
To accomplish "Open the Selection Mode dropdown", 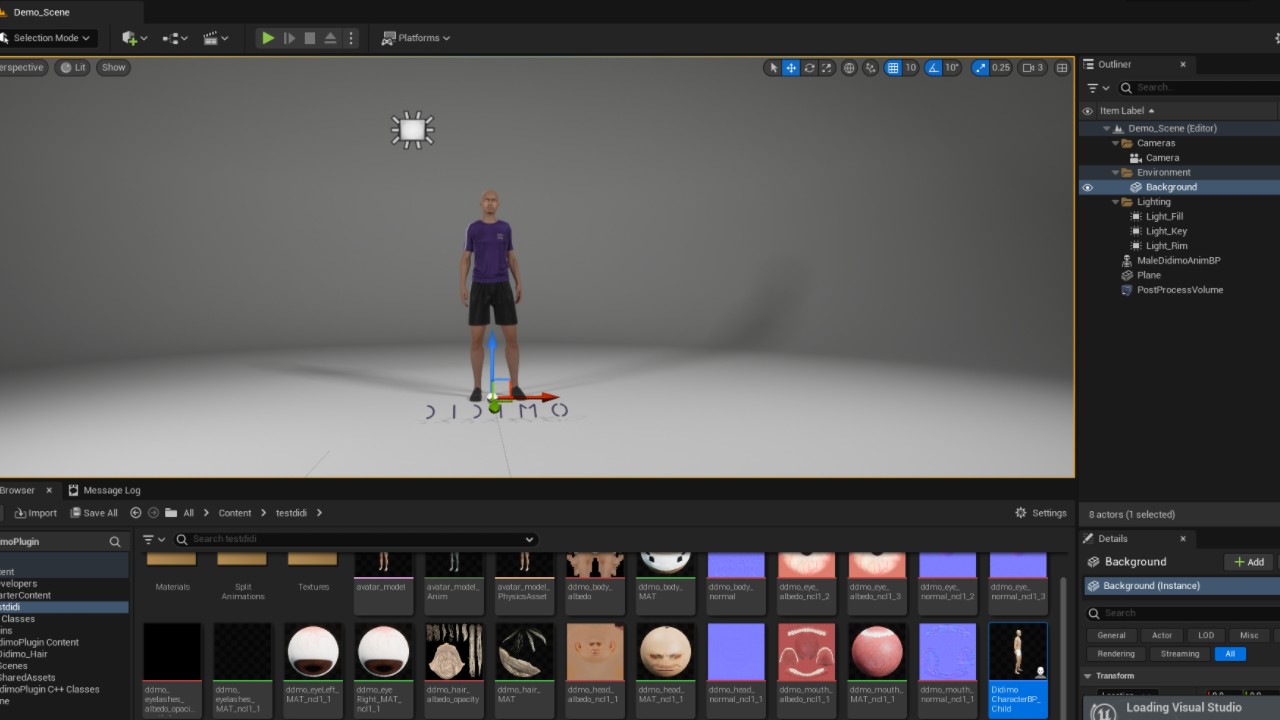I will (x=48, y=38).
